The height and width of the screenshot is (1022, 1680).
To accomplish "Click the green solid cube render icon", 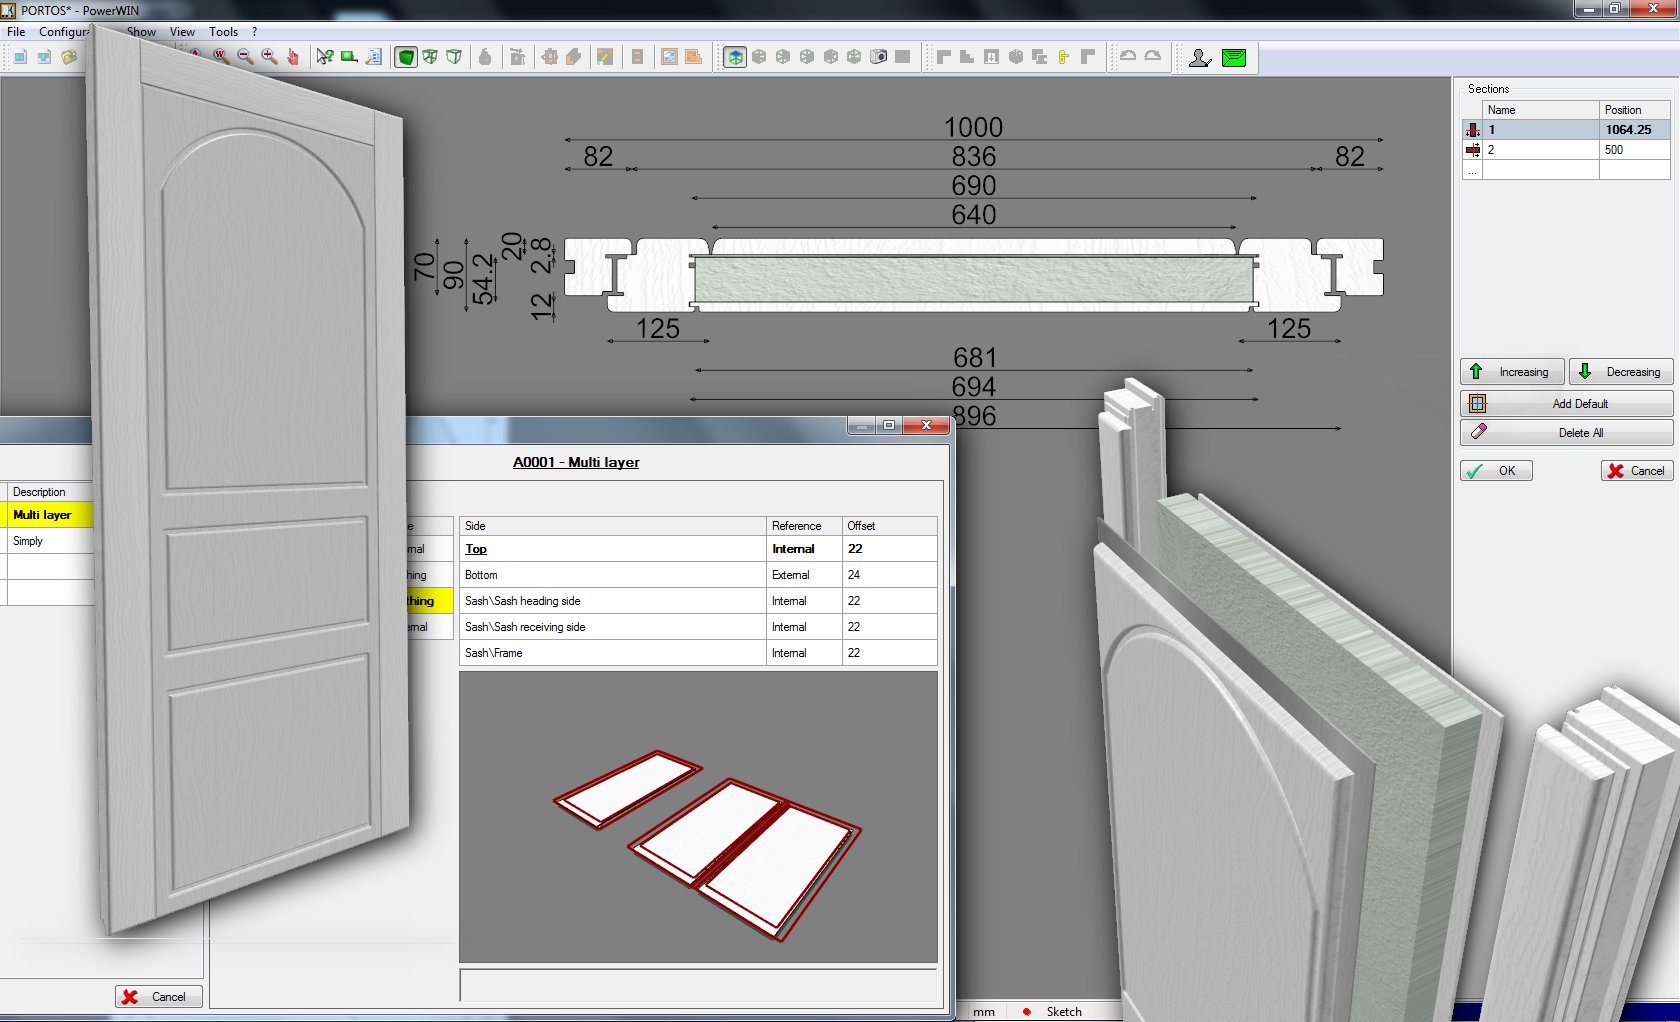I will click(x=406, y=57).
